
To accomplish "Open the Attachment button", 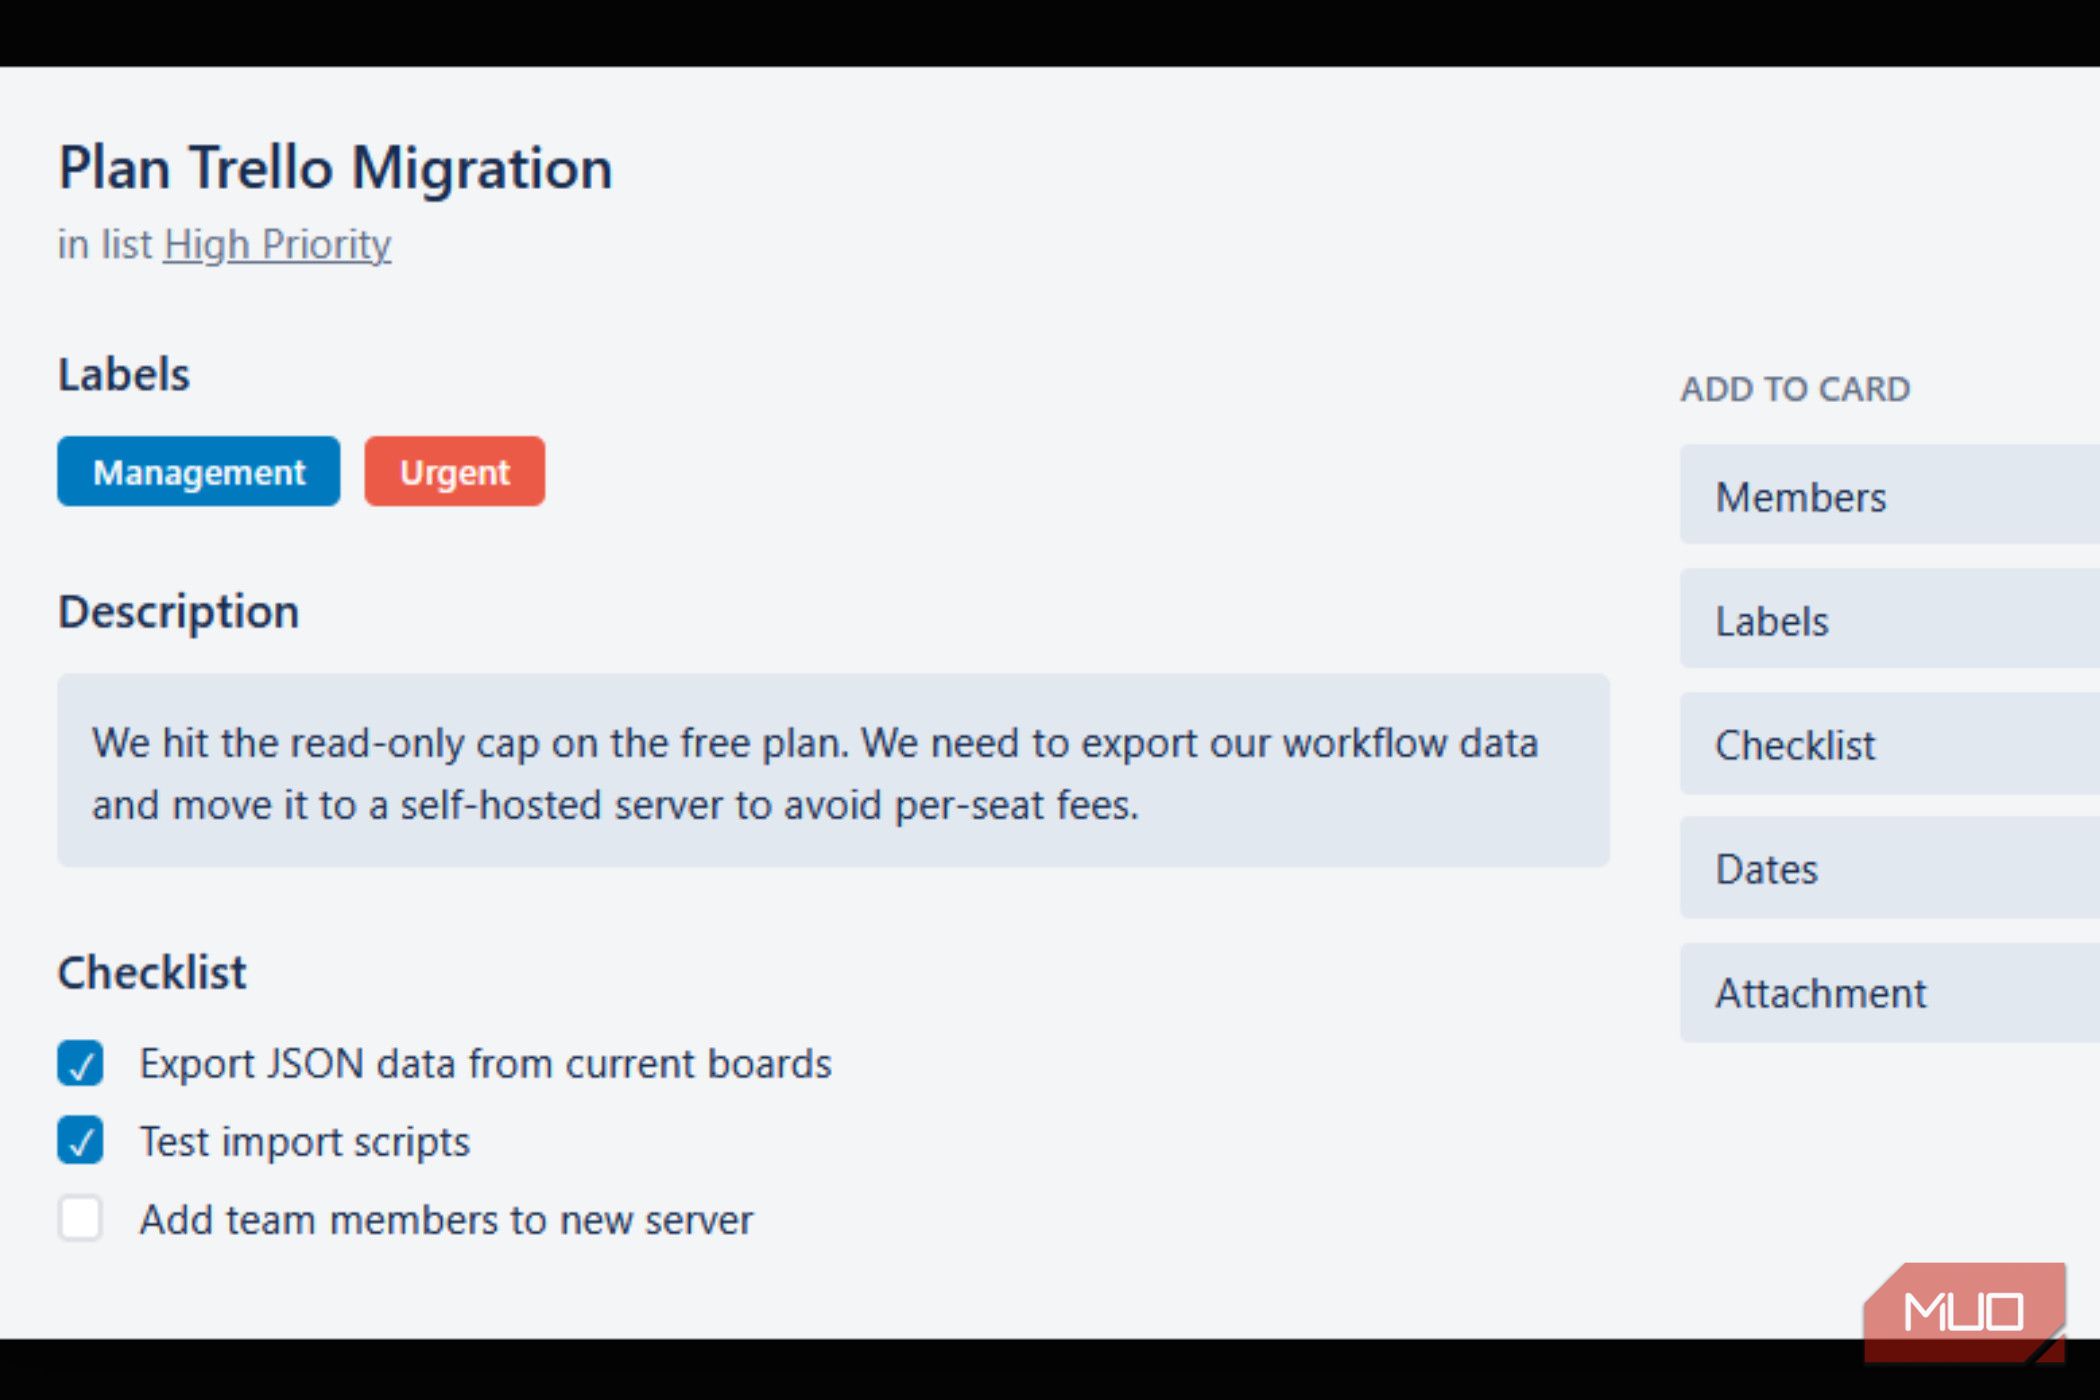I will (1890, 993).
